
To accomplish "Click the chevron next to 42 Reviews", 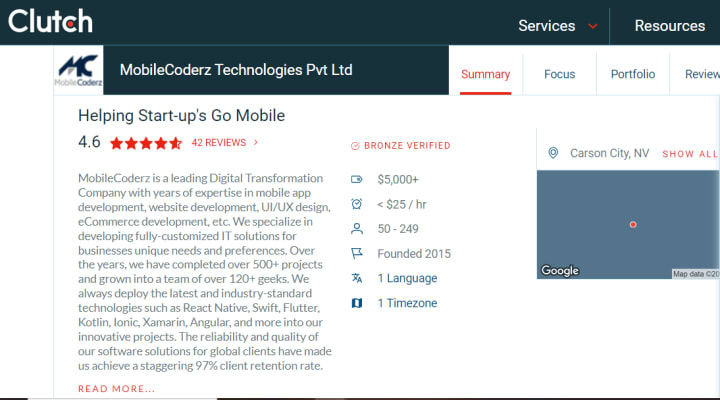I will (256, 142).
